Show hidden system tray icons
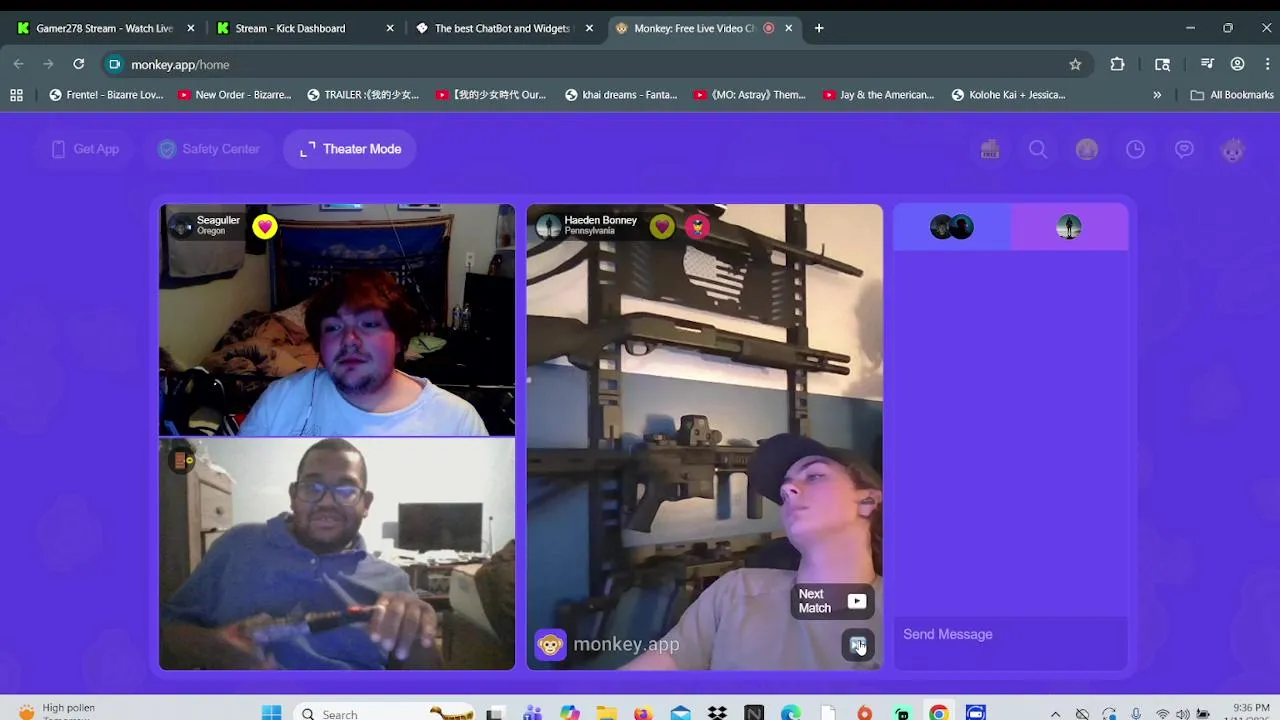 pos(1055,713)
